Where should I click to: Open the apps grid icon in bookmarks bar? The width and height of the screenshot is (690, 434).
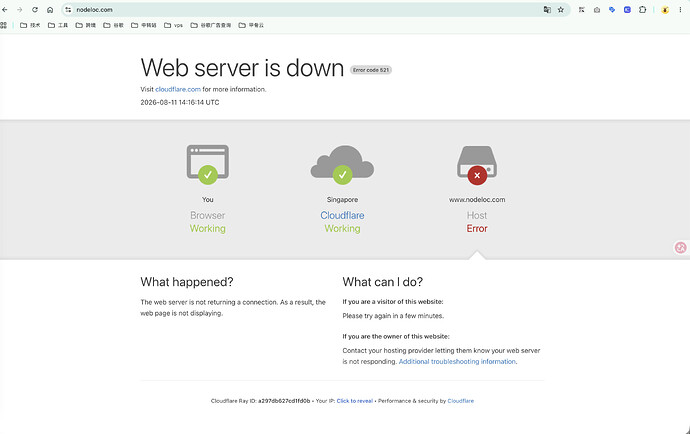(x=4, y=25)
